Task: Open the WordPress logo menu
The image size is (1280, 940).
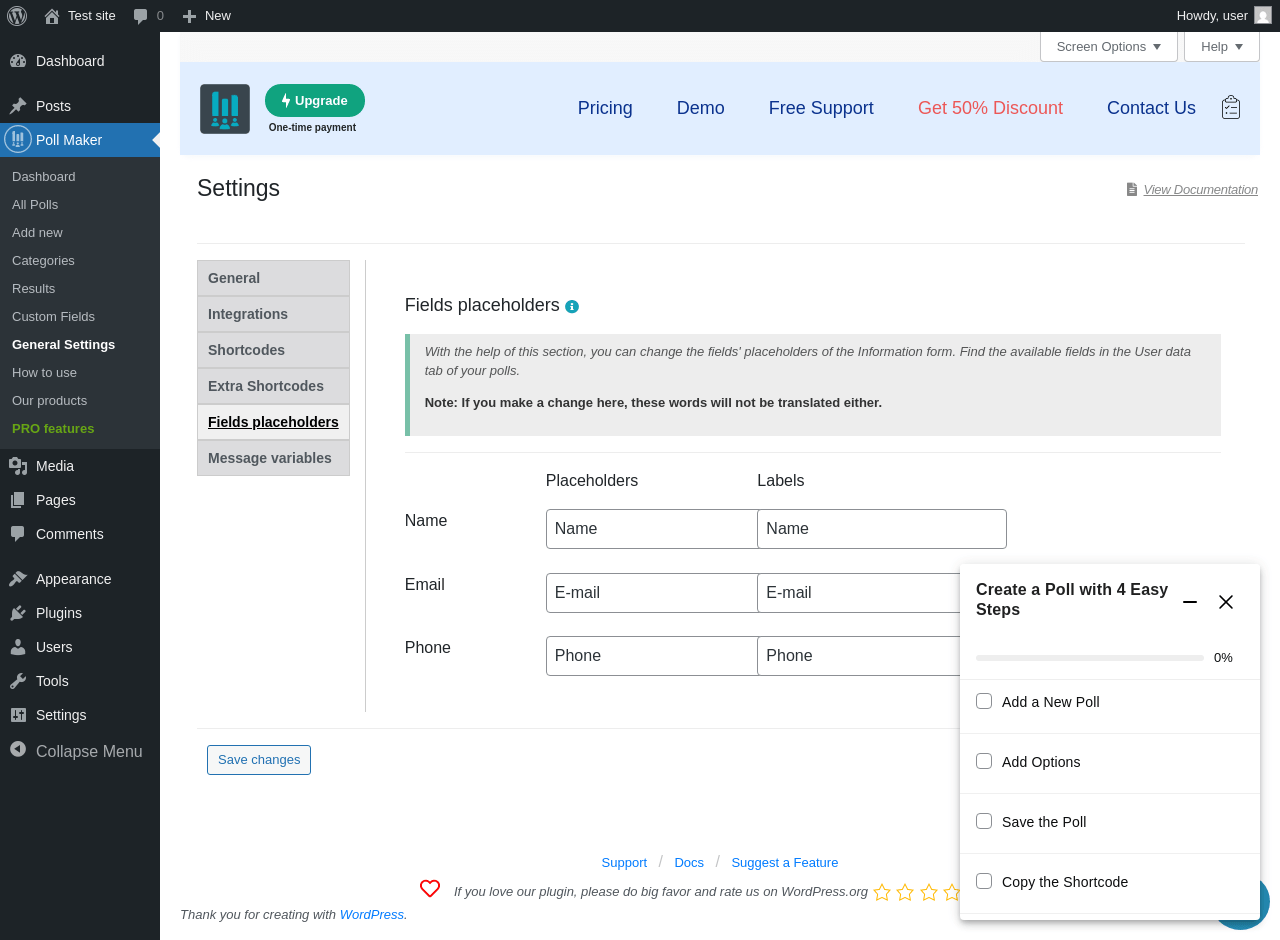Action: (x=17, y=16)
